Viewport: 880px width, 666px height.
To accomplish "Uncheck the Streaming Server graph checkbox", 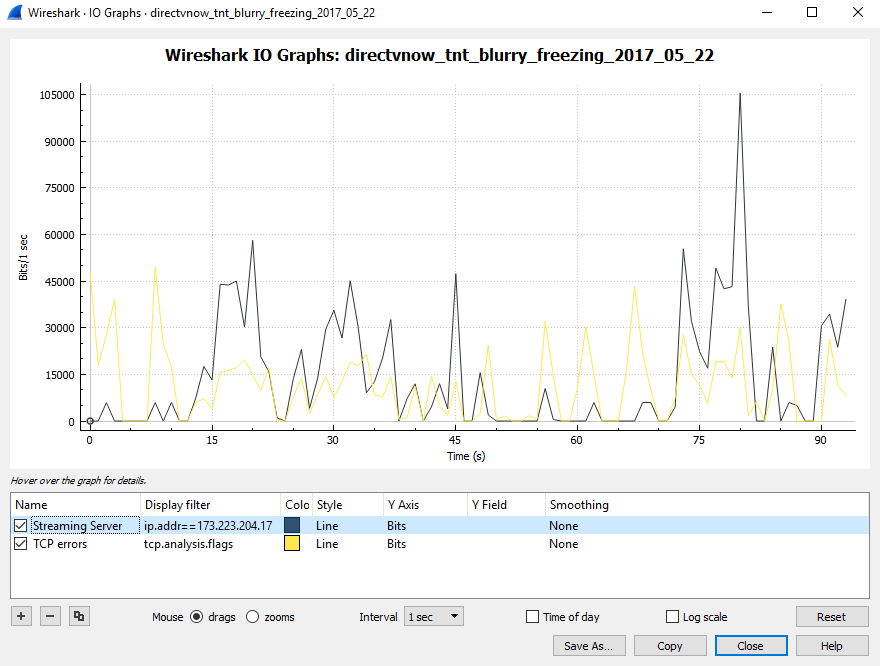I will (21, 526).
